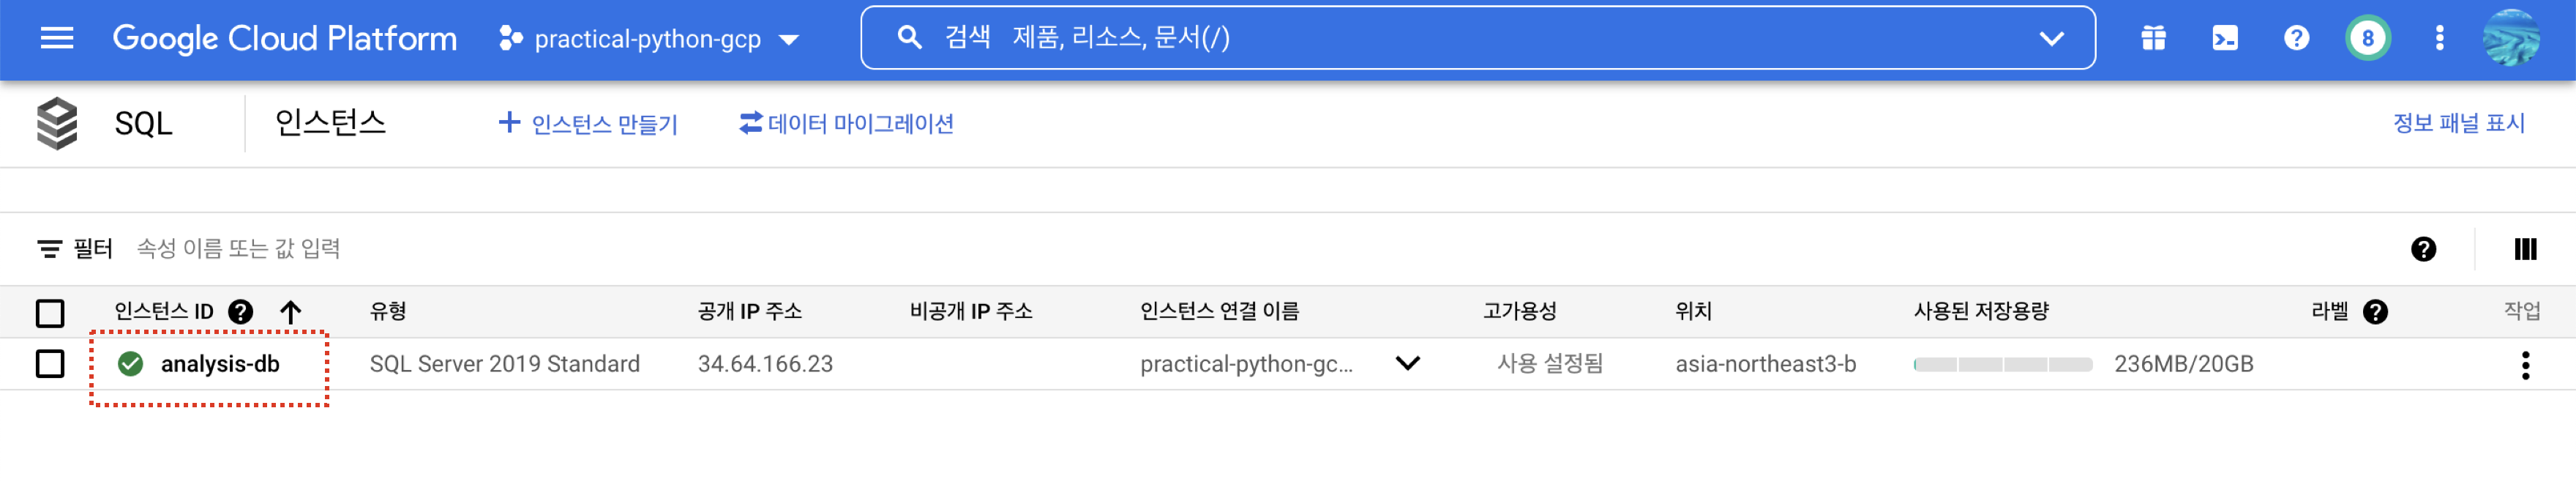Click location asia-northeast3-b
Image resolution: width=2576 pixels, height=482 pixels.
pyautogui.click(x=1766, y=364)
